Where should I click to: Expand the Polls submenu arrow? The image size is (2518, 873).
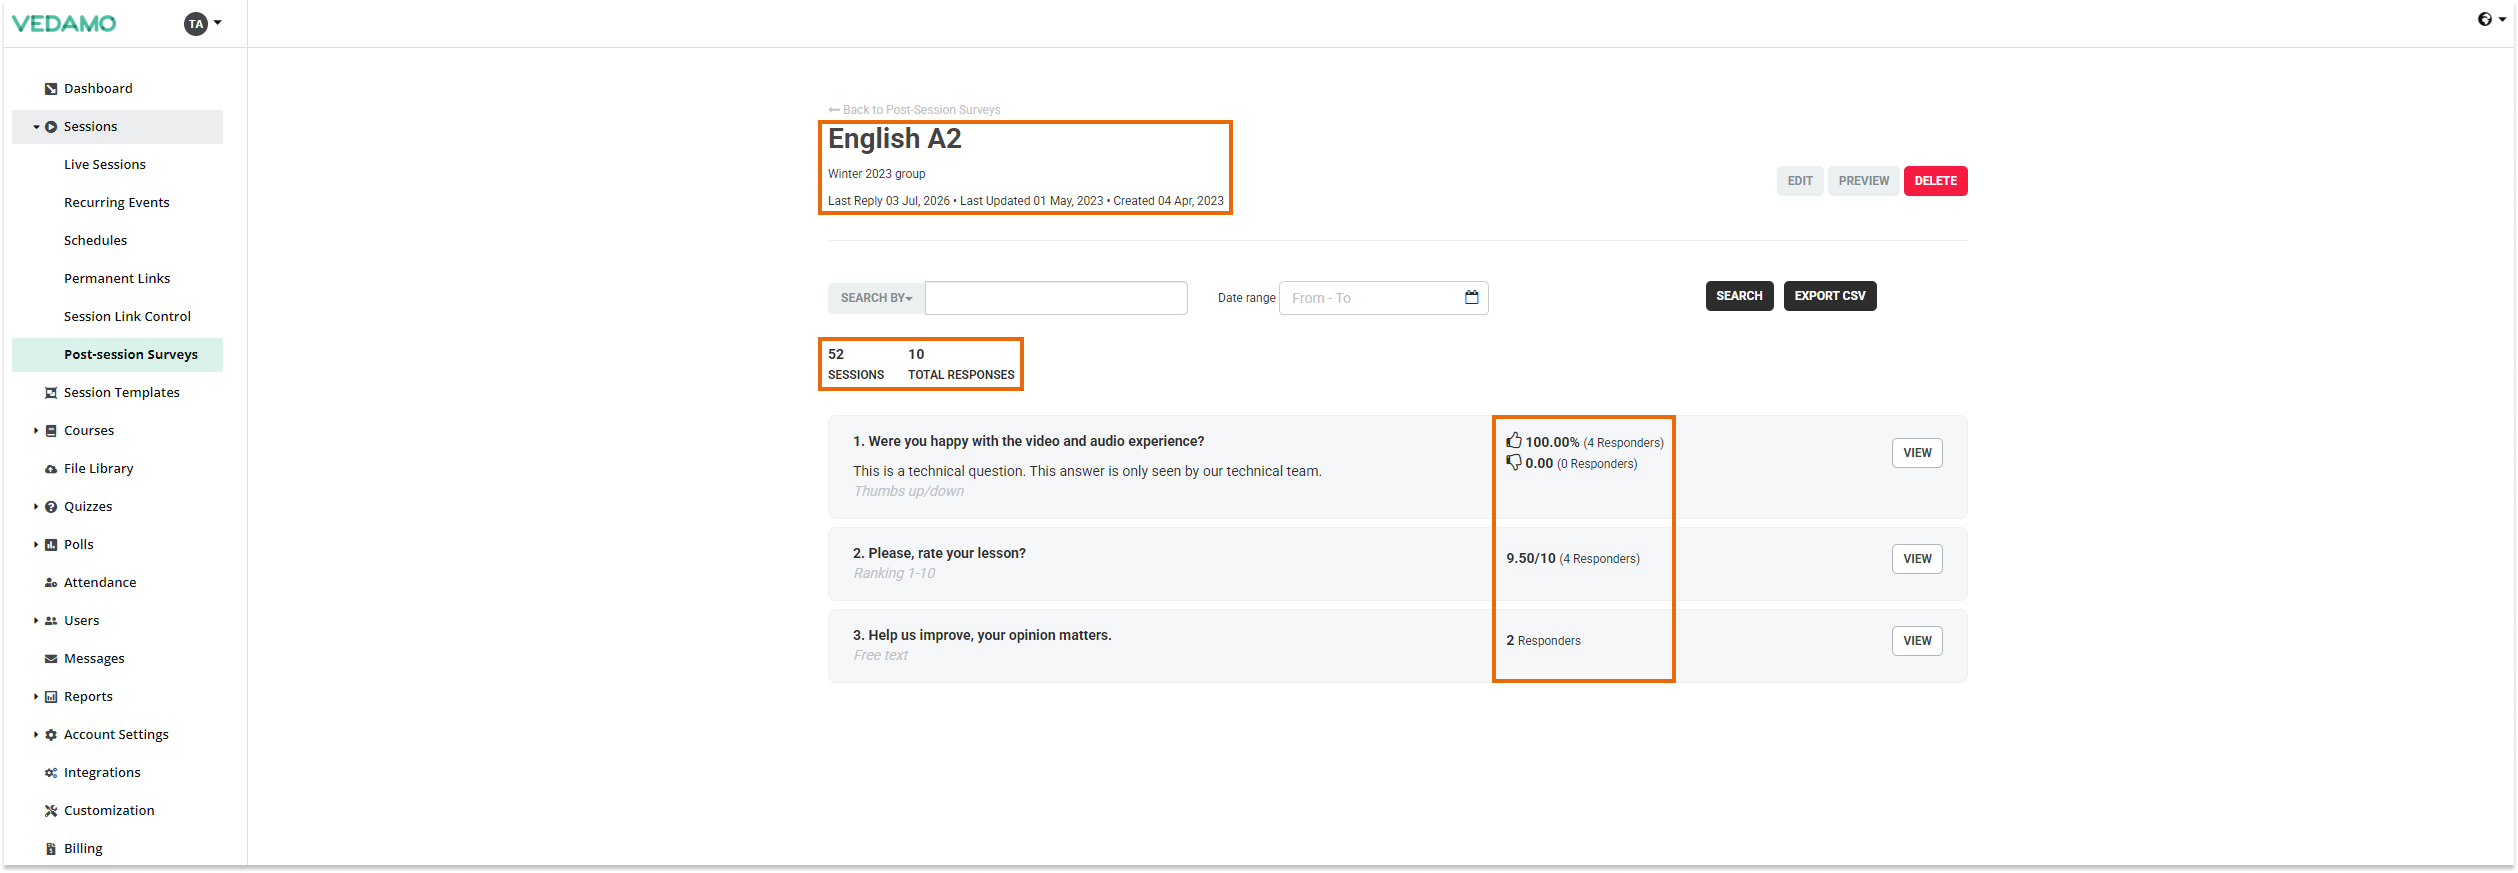36,545
